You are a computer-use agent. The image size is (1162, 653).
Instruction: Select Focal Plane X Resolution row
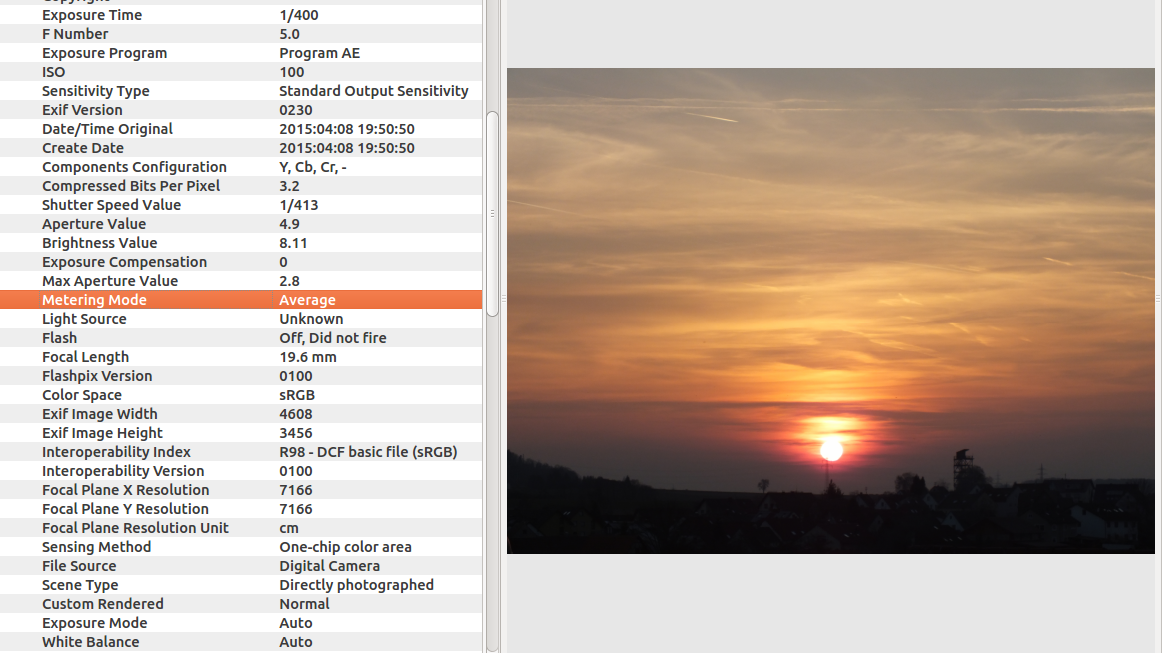coord(241,490)
